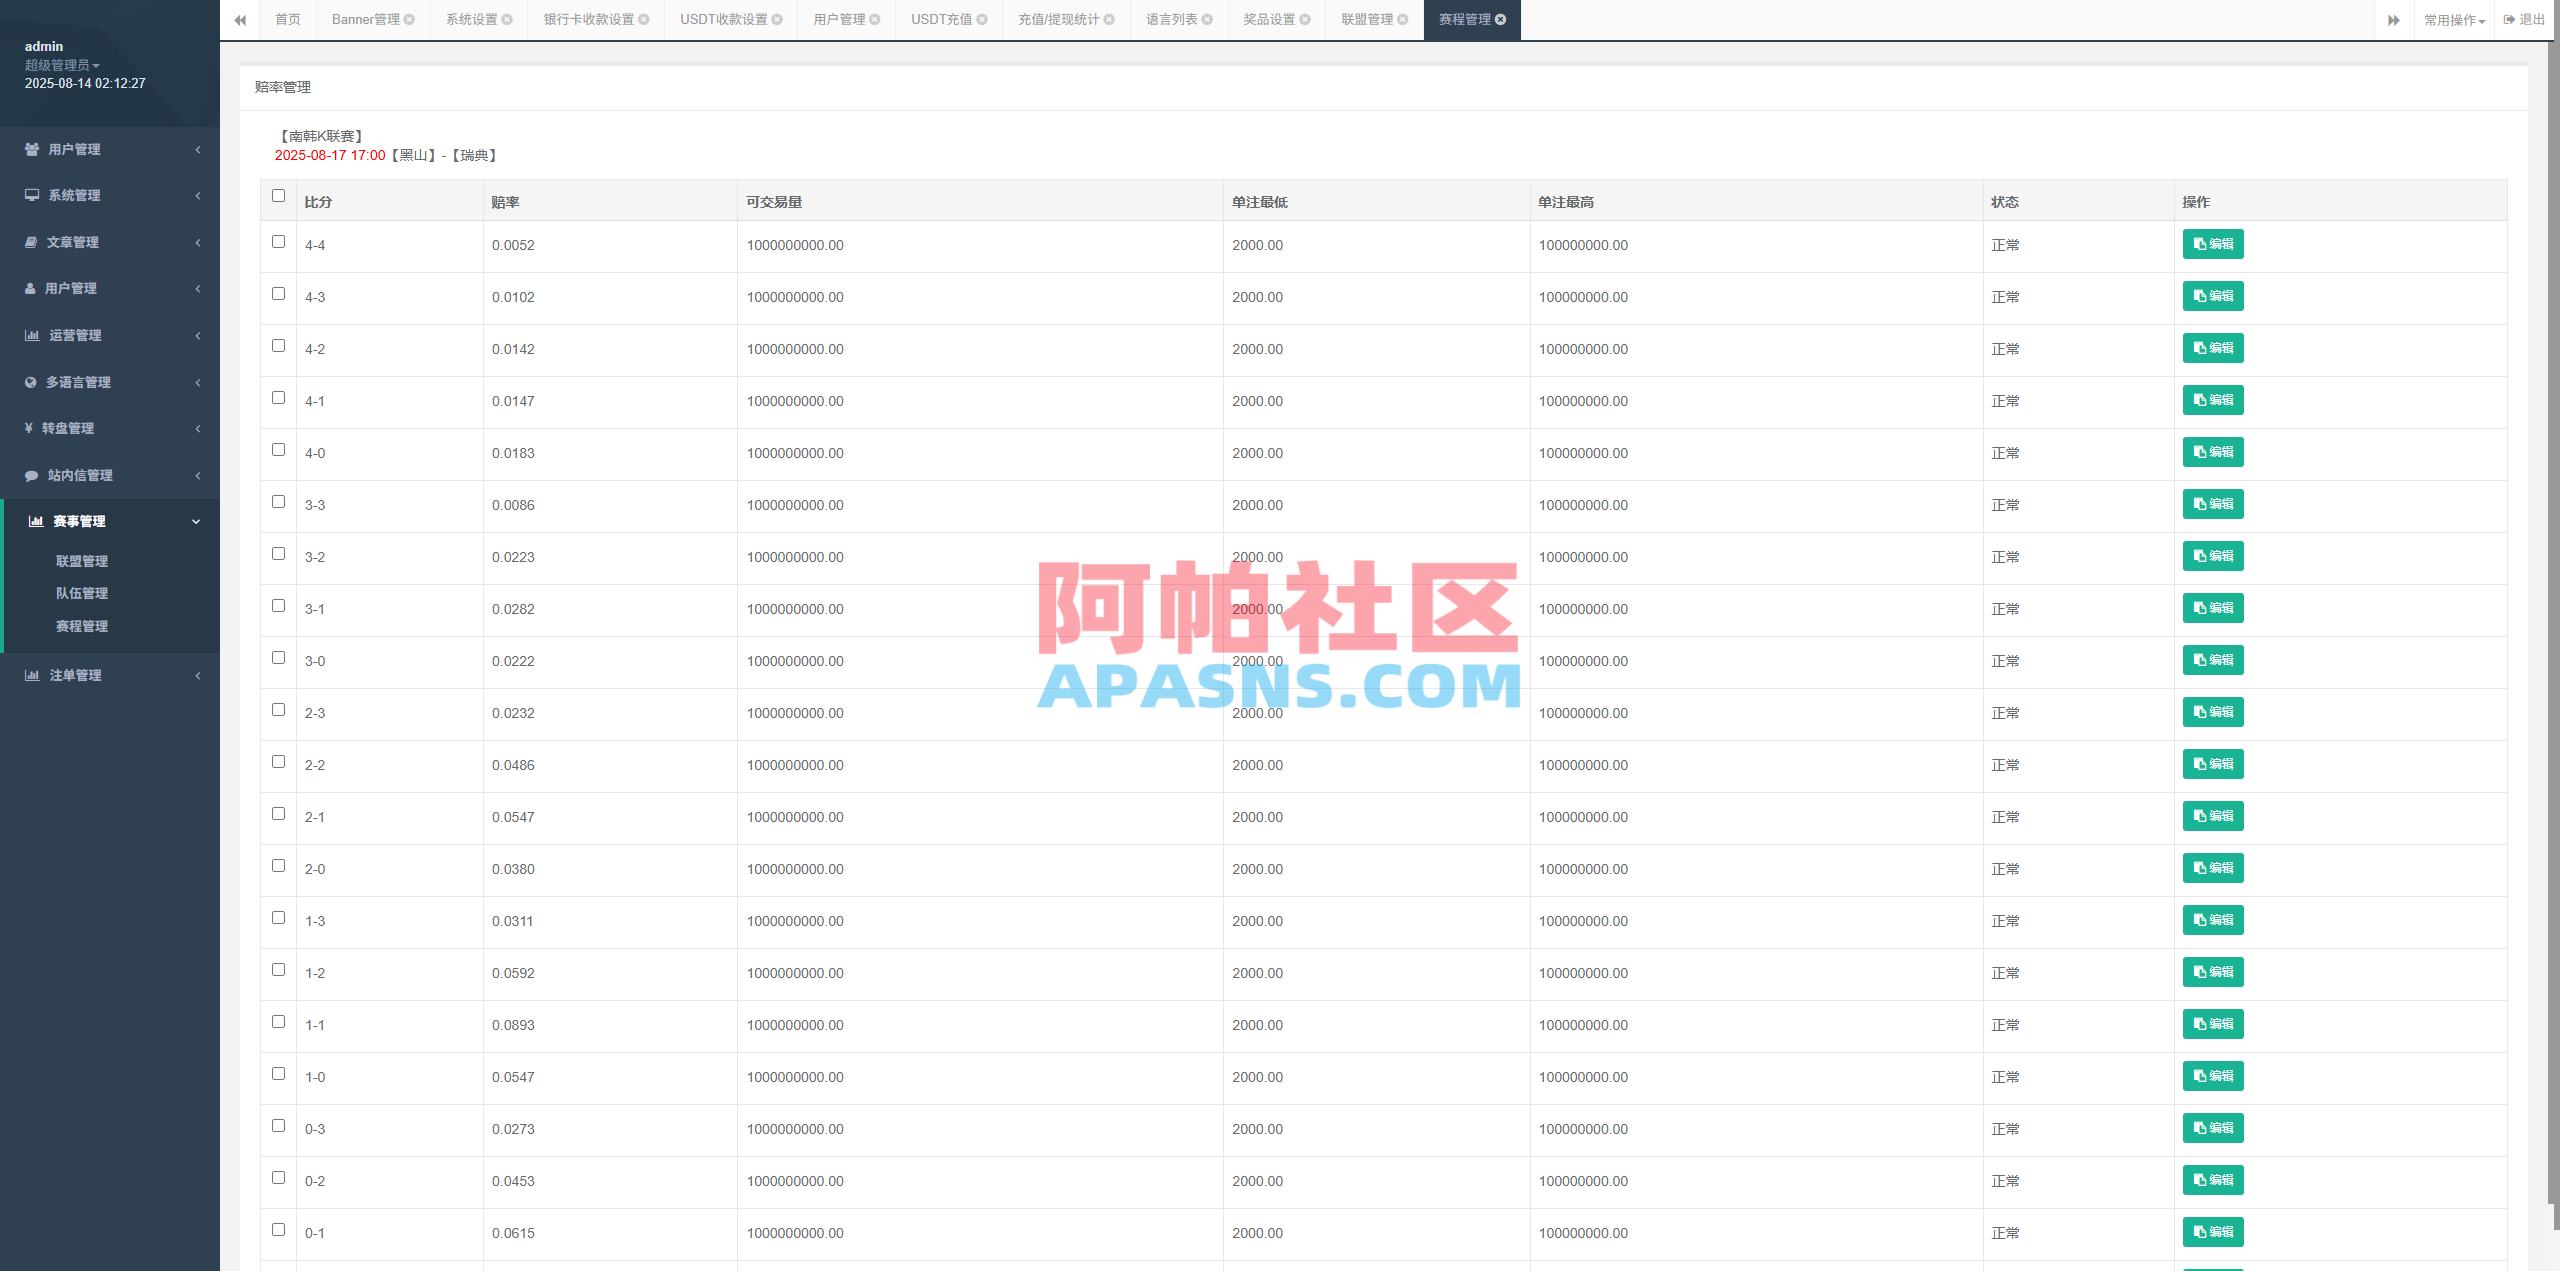
Task: Click the 注单管理 chart icon
Action: [x=30, y=675]
